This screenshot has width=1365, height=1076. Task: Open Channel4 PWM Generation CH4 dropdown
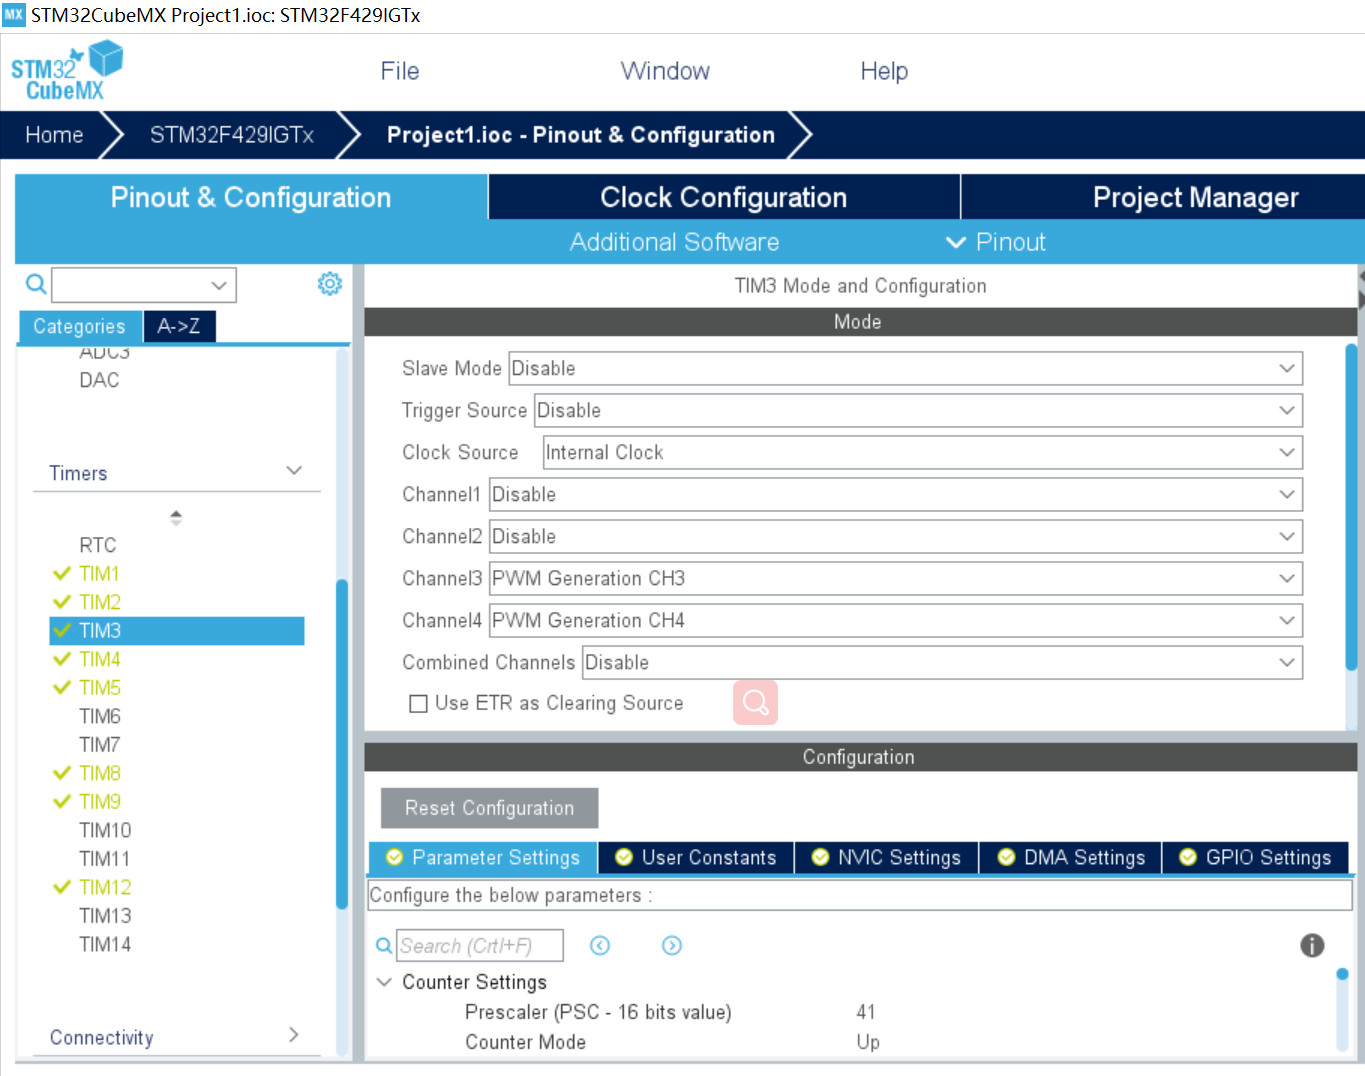click(x=896, y=620)
